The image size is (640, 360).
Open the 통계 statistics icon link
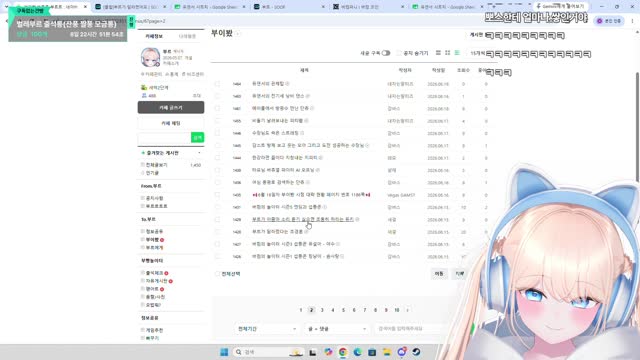(x=172, y=74)
